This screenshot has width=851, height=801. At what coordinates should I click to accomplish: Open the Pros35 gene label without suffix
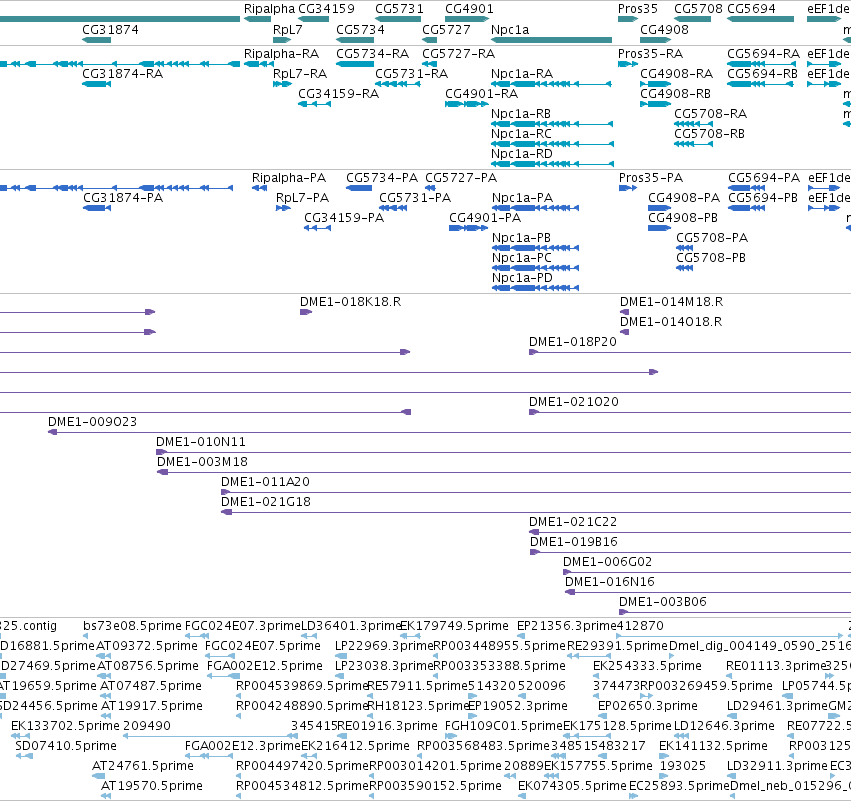pos(638,9)
